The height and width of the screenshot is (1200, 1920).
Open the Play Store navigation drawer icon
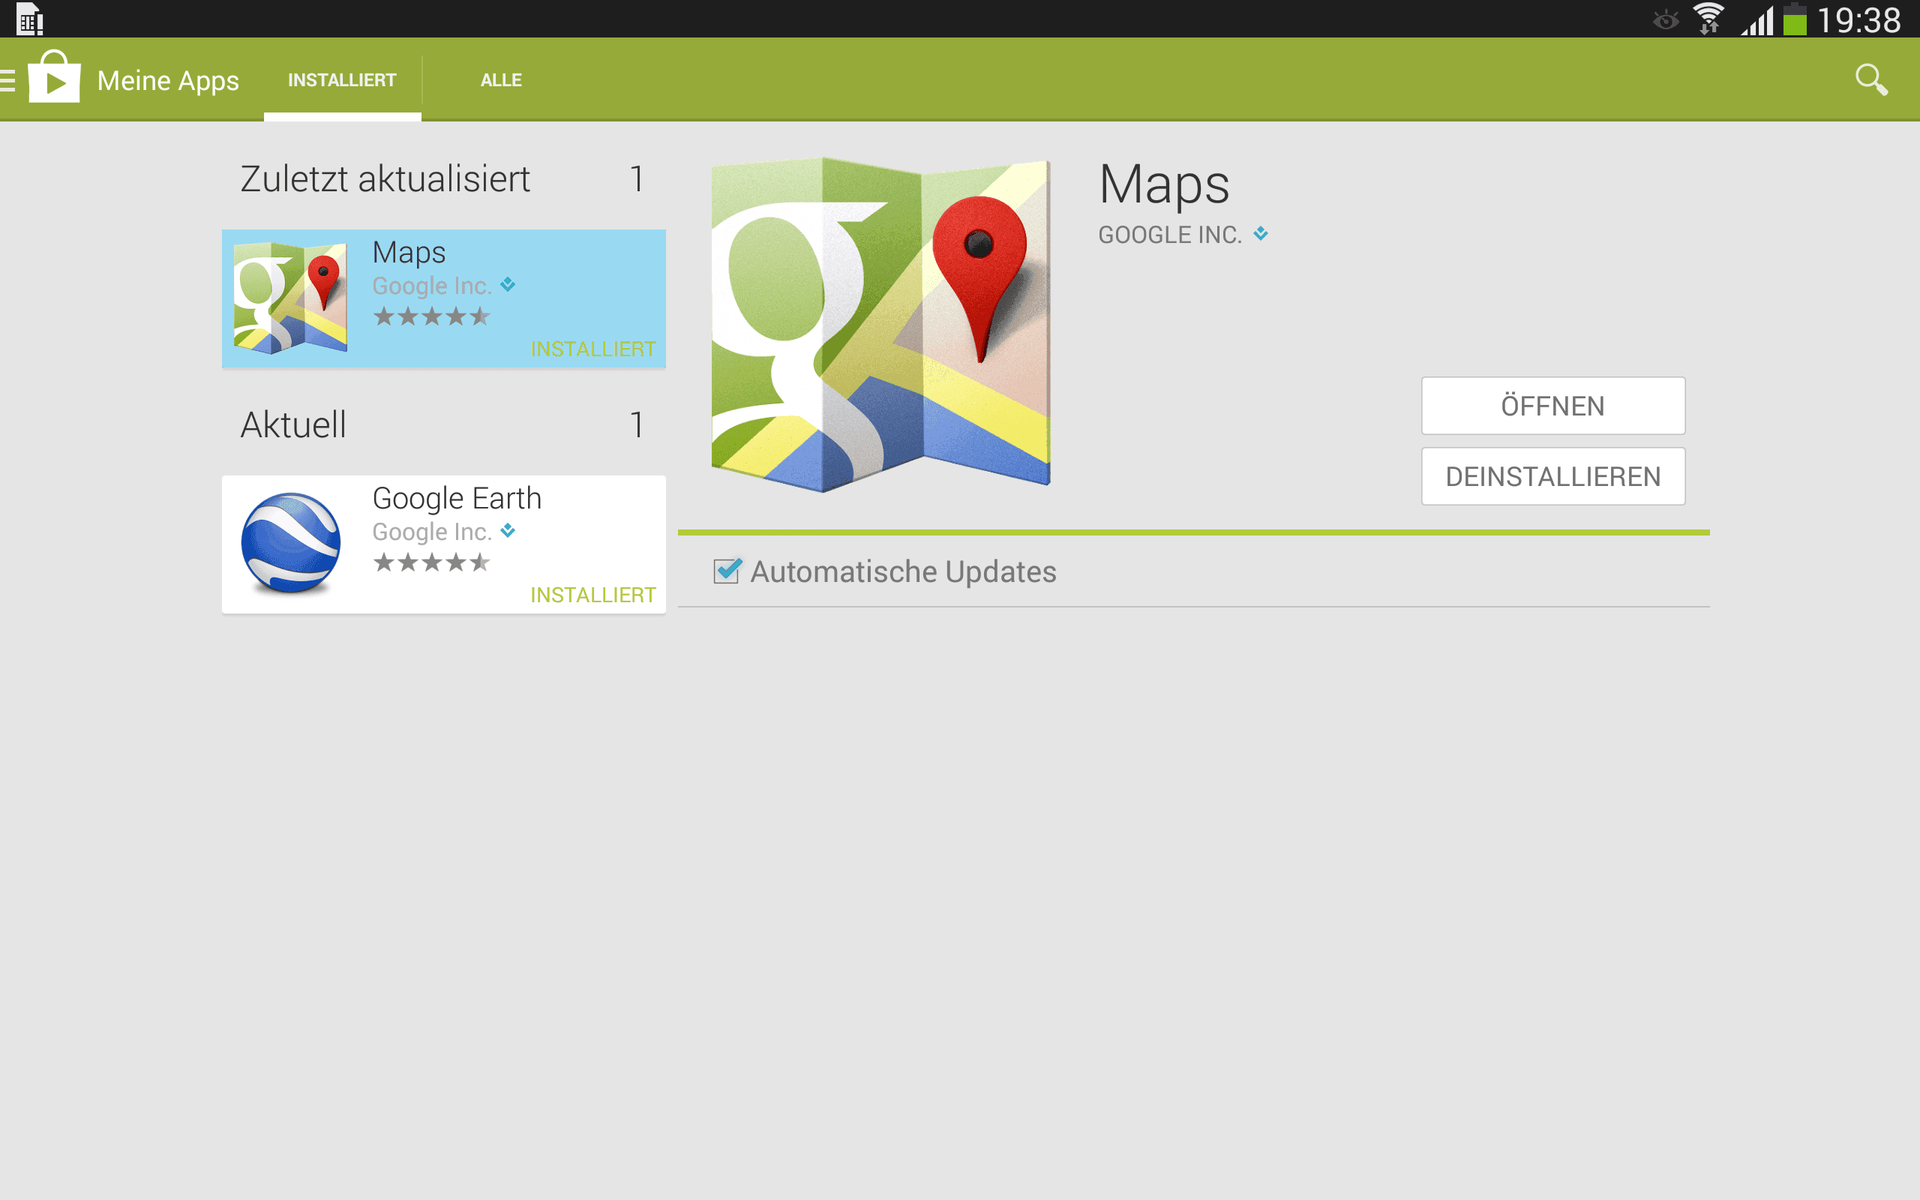[8, 80]
